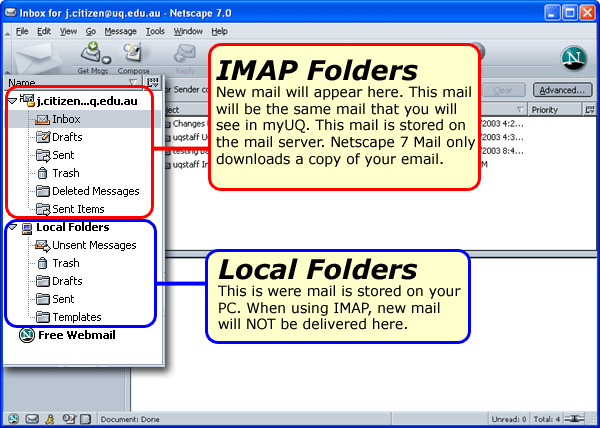Collapse the j.citizen account folder tree

point(11,101)
